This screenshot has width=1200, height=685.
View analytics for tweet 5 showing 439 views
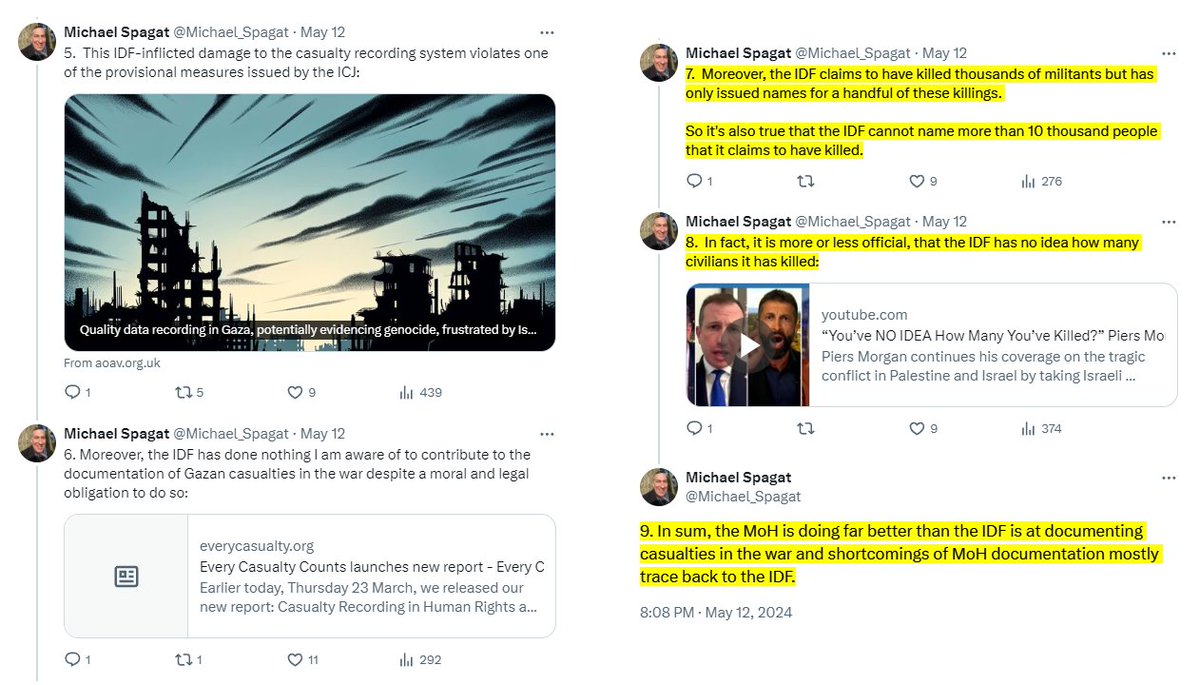pos(406,392)
